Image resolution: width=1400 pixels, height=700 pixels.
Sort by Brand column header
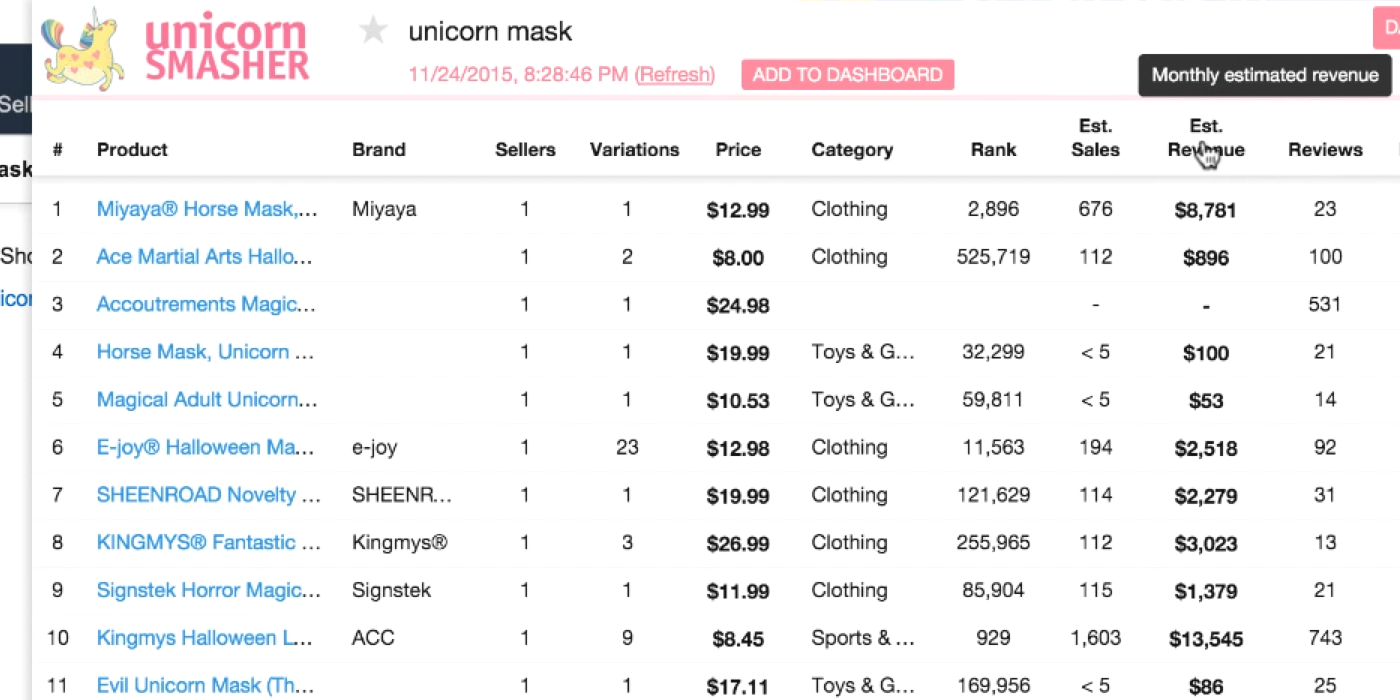pos(378,150)
